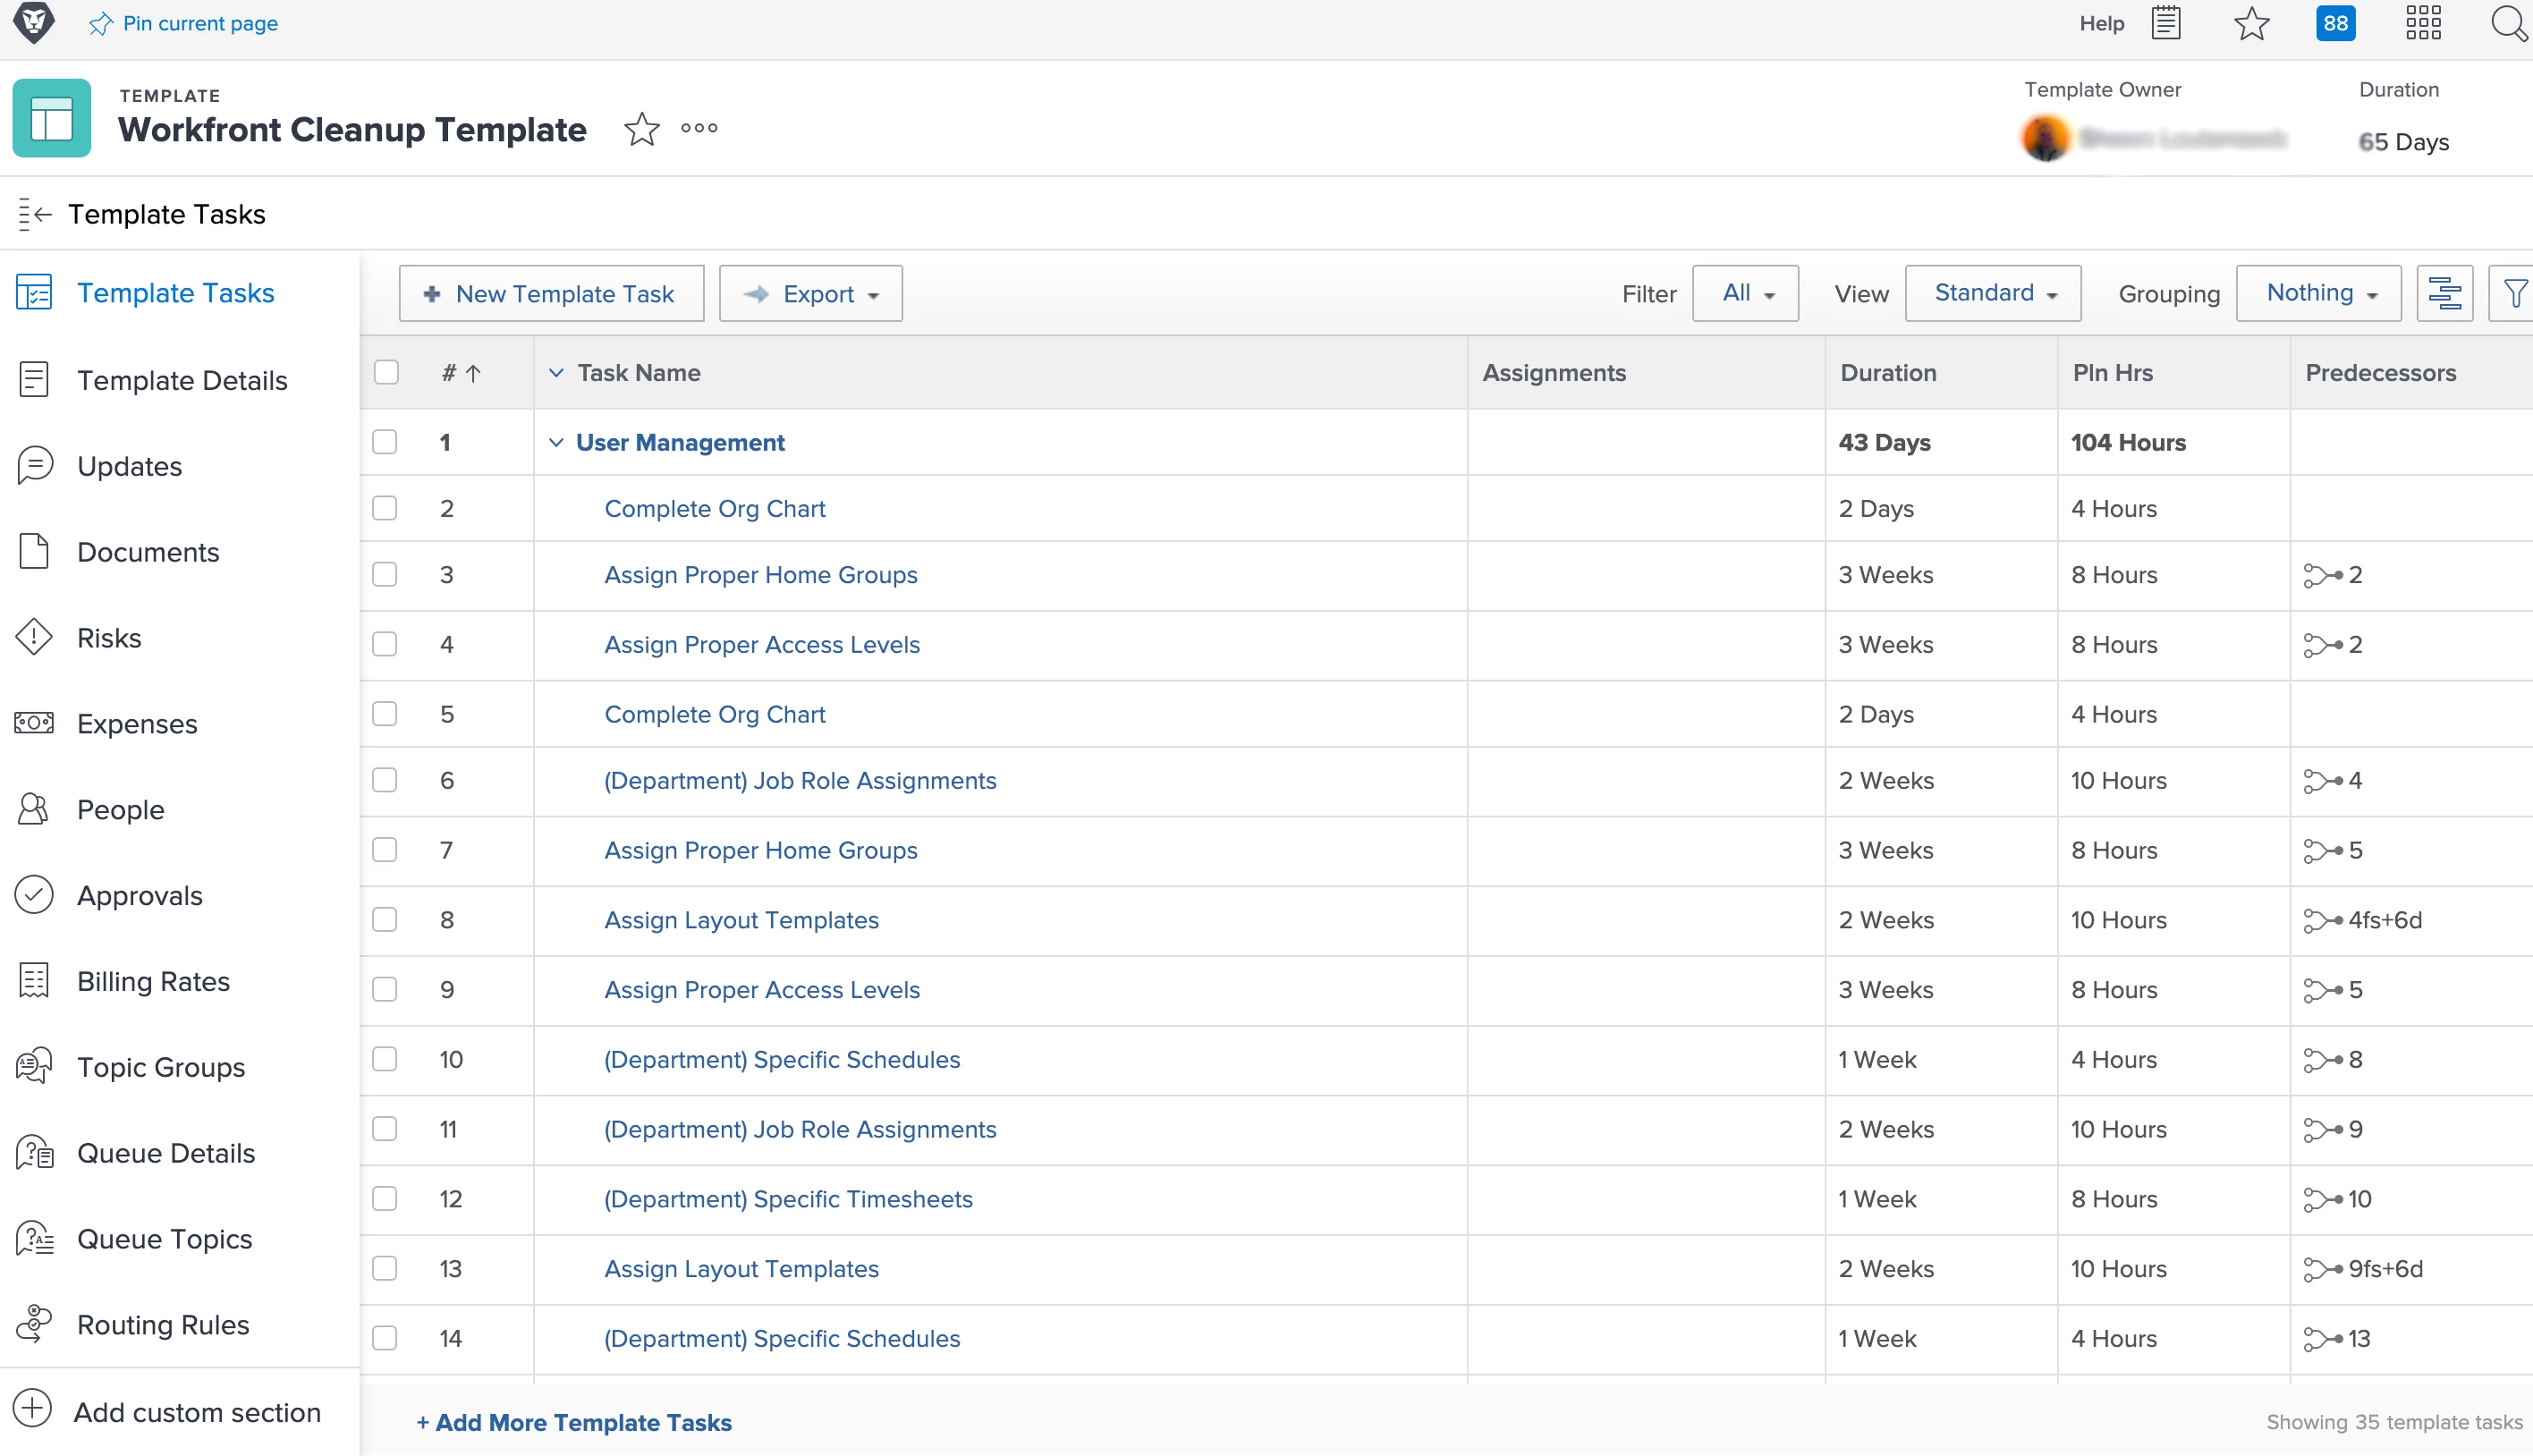2533x1456 pixels.
Task: Open the Filter All dropdown
Action: [1745, 293]
